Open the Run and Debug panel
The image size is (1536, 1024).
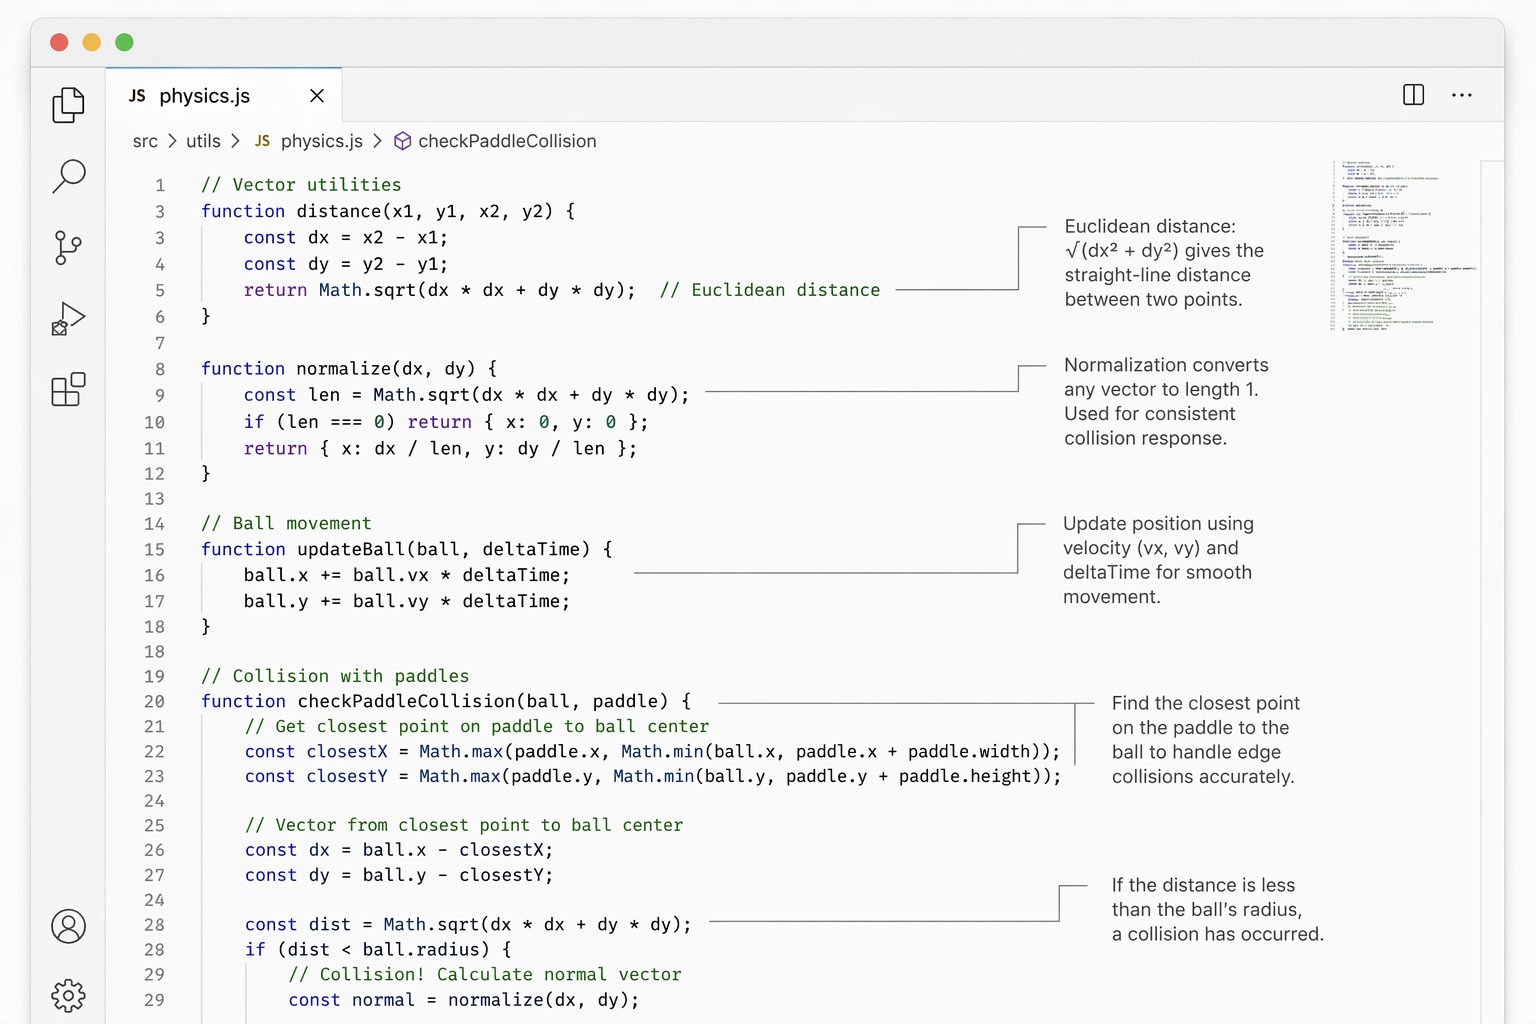tap(67, 318)
